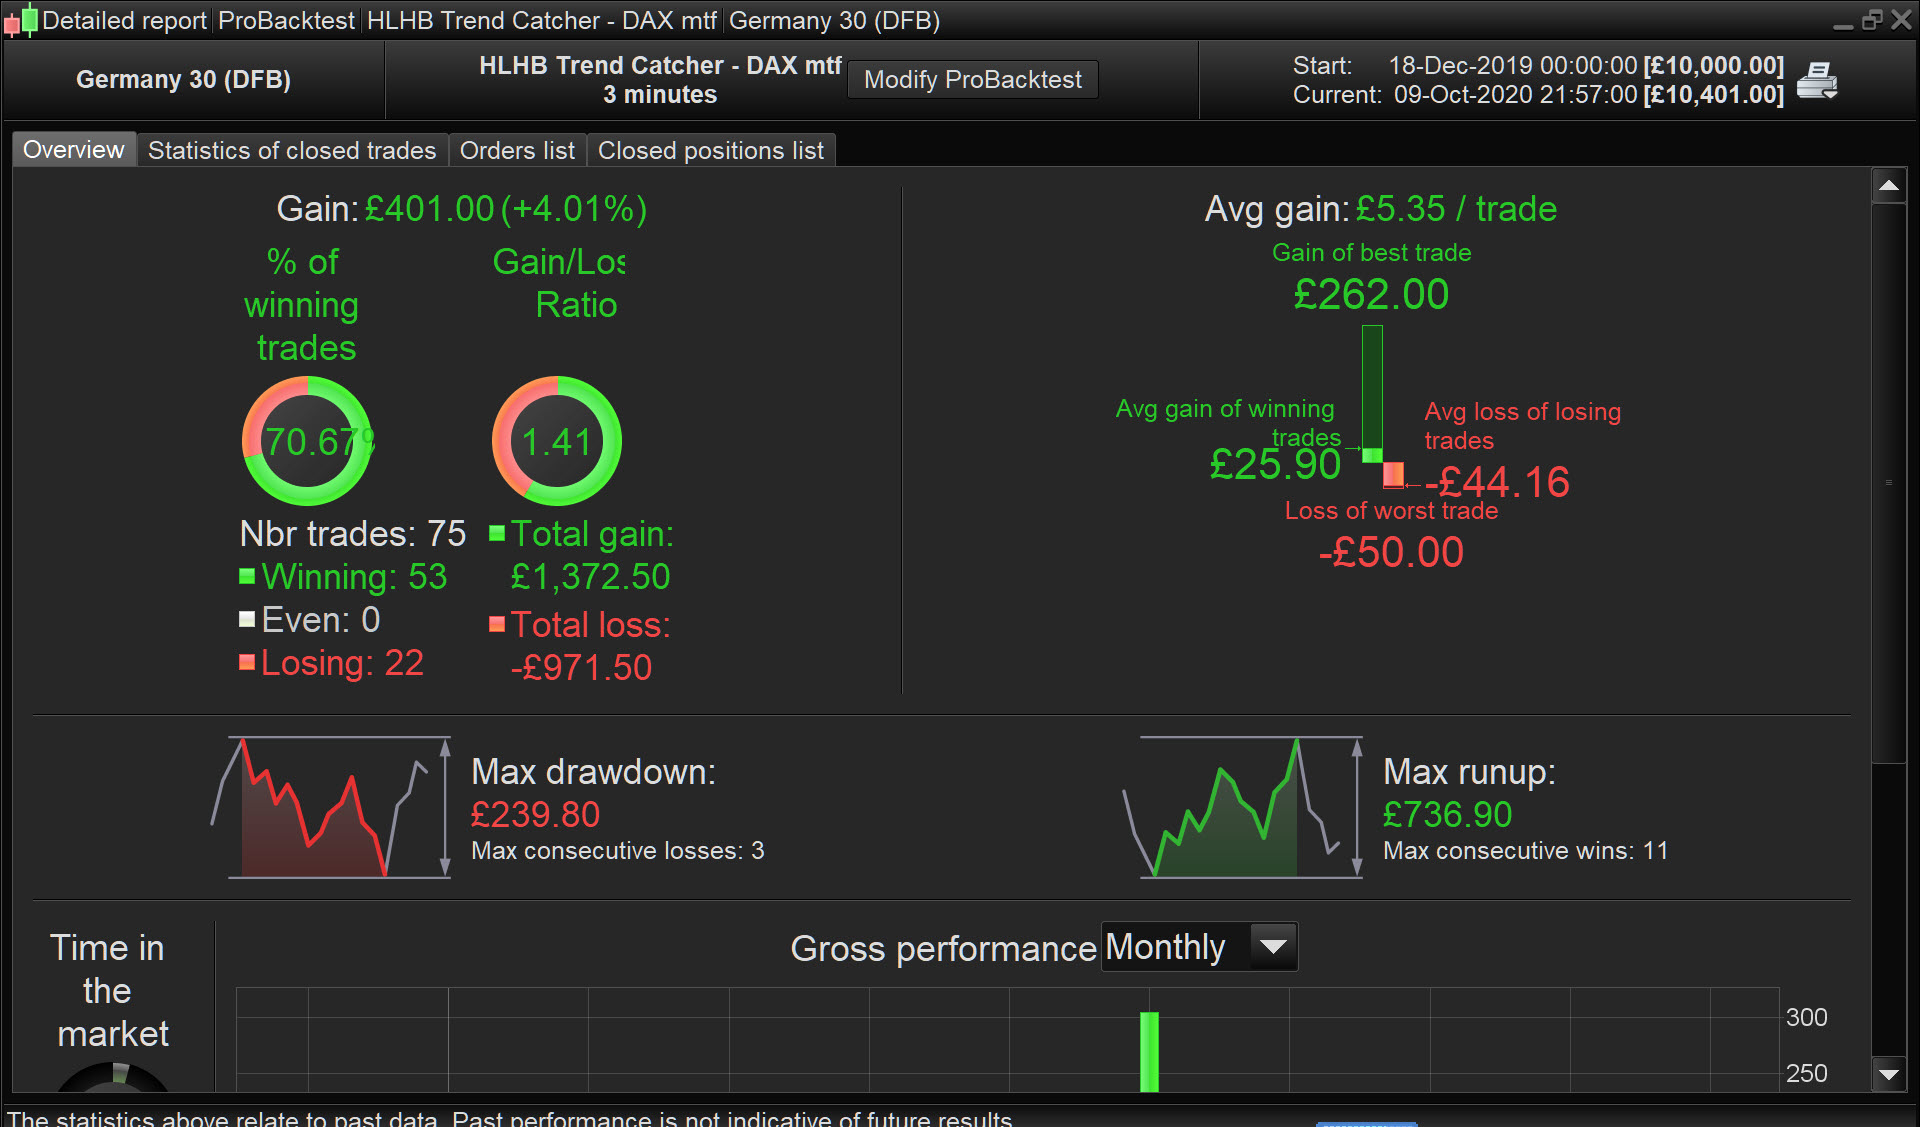The height and width of the screenshot is (1127, 1920).
Task: Click the Time in the market gauge
Action: pos(113,1078)
